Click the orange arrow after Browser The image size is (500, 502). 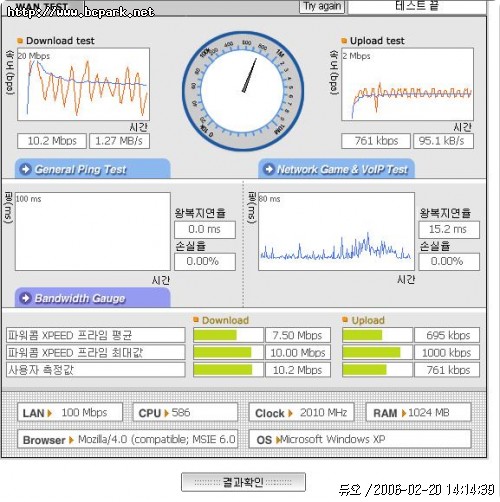71,440
